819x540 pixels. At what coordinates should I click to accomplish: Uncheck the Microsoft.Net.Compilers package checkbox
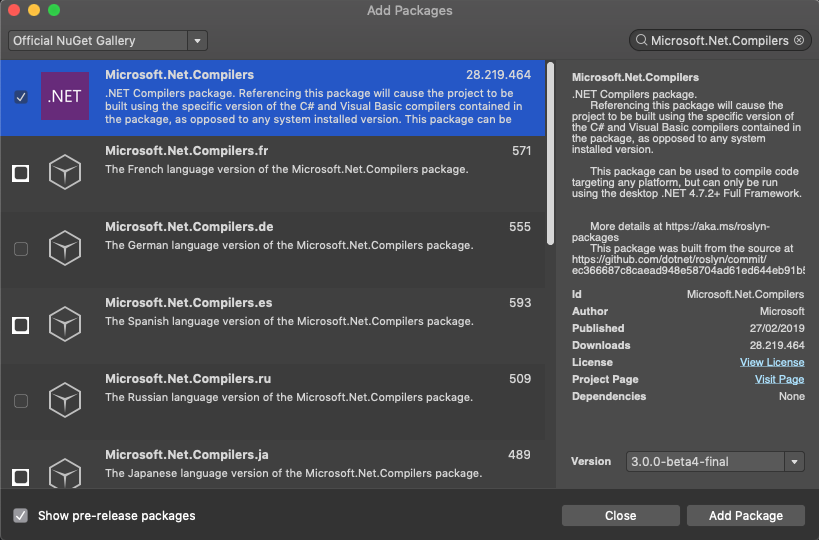[21, 97]
